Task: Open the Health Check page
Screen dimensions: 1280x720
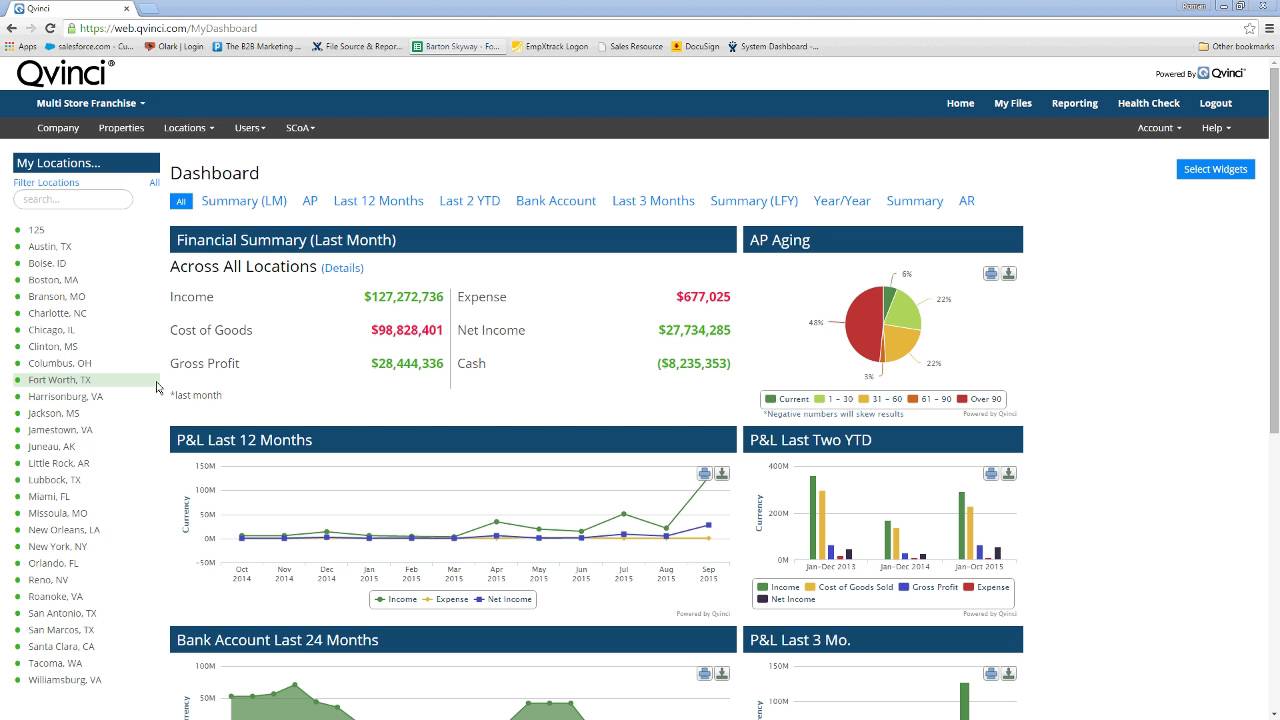Action: tap(1149, 103)
